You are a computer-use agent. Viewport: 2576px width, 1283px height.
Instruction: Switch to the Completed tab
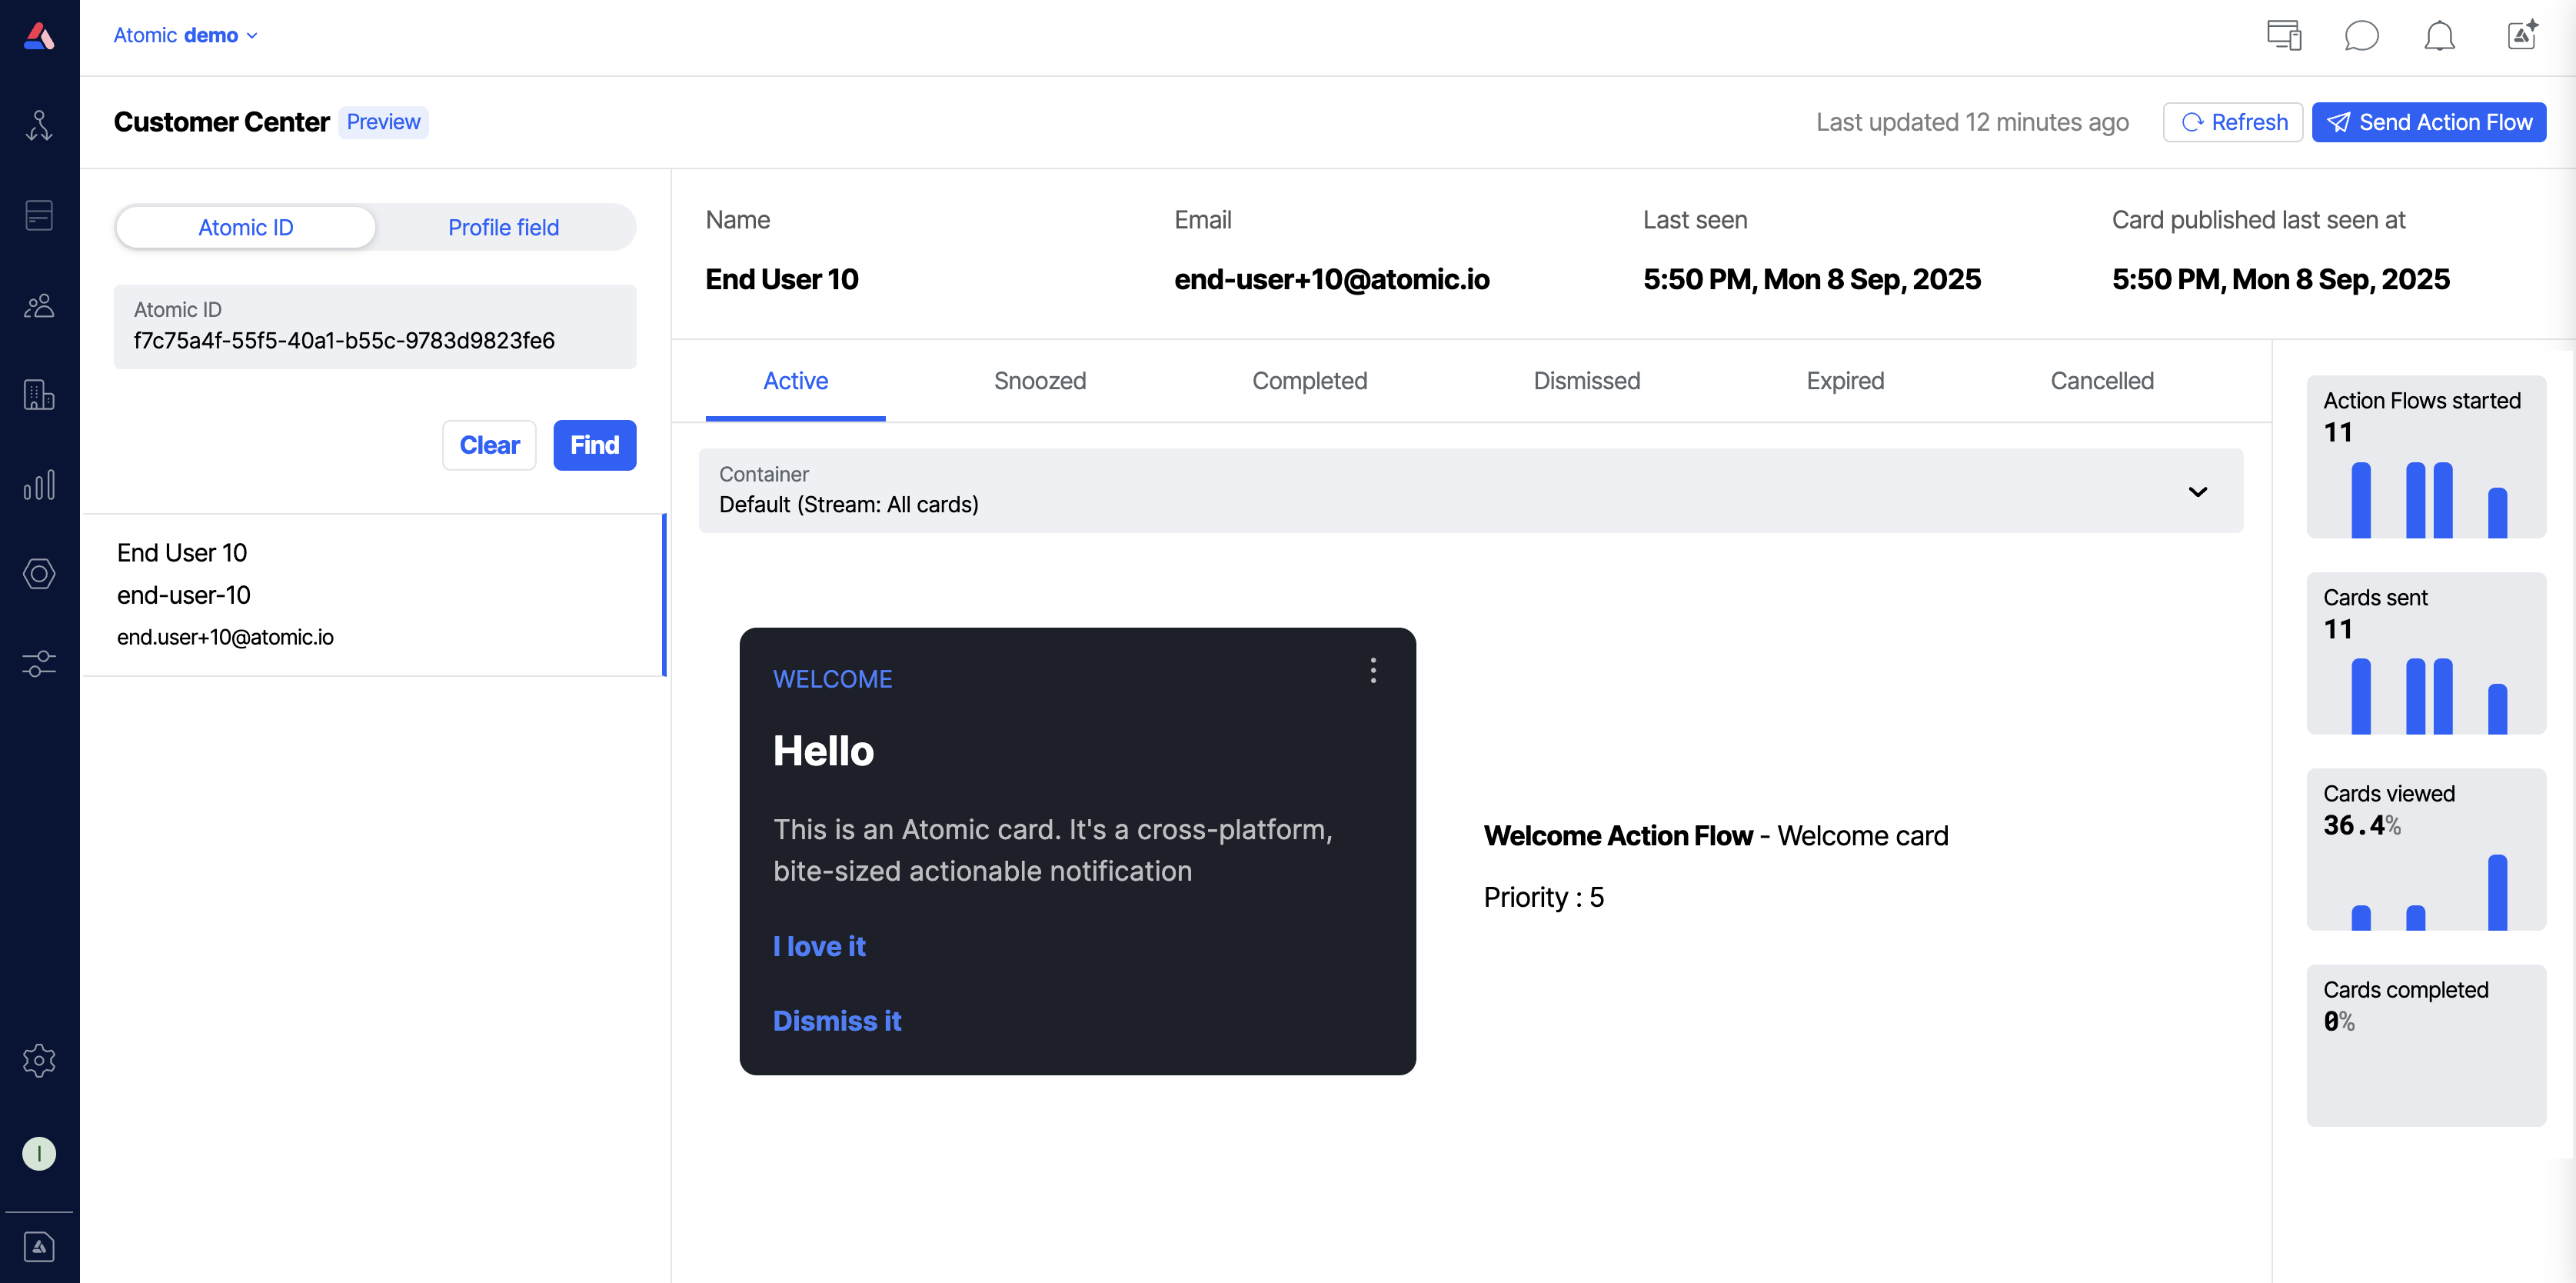click(x=1309, y=381)
